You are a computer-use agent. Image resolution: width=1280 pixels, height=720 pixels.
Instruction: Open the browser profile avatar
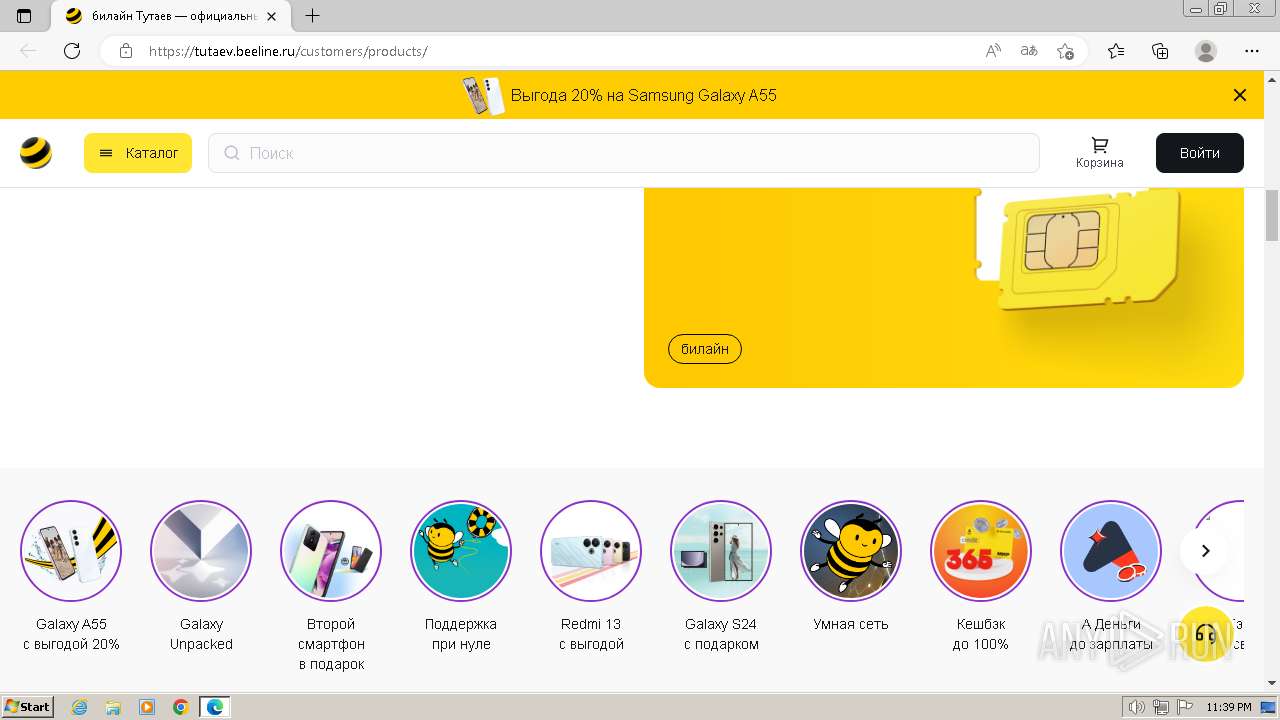[1206, 51]
